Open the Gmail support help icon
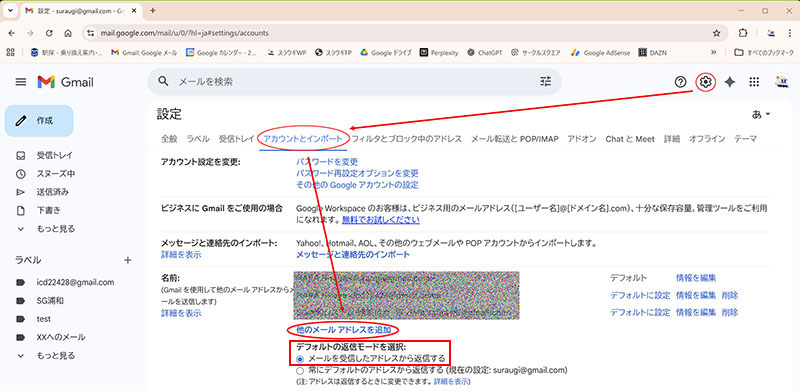This screenshot has width=800, height=391. coord(680,82)
